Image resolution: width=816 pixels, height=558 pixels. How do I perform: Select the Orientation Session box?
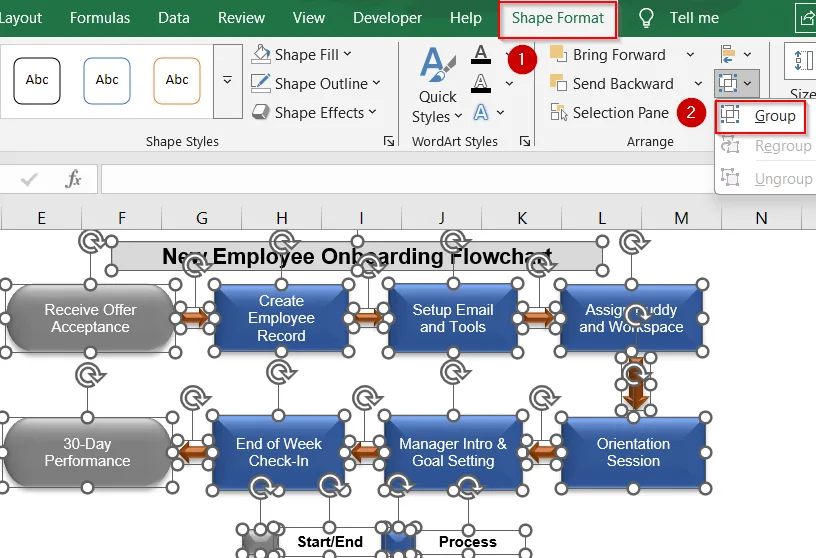tap(633, 452)
